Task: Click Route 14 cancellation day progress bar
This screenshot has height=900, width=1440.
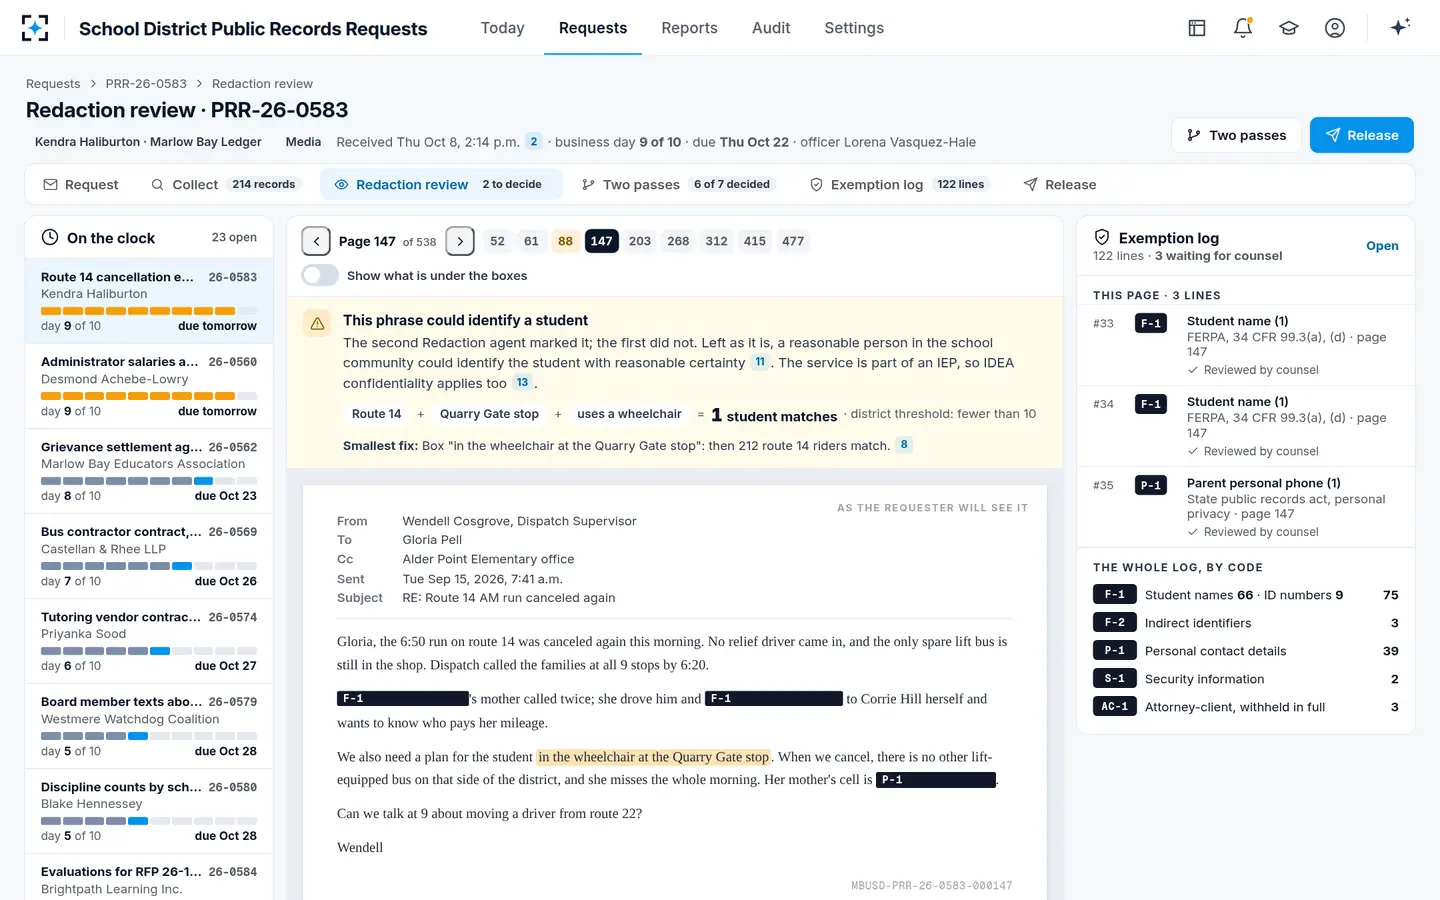Action: (x=149, y=311)
